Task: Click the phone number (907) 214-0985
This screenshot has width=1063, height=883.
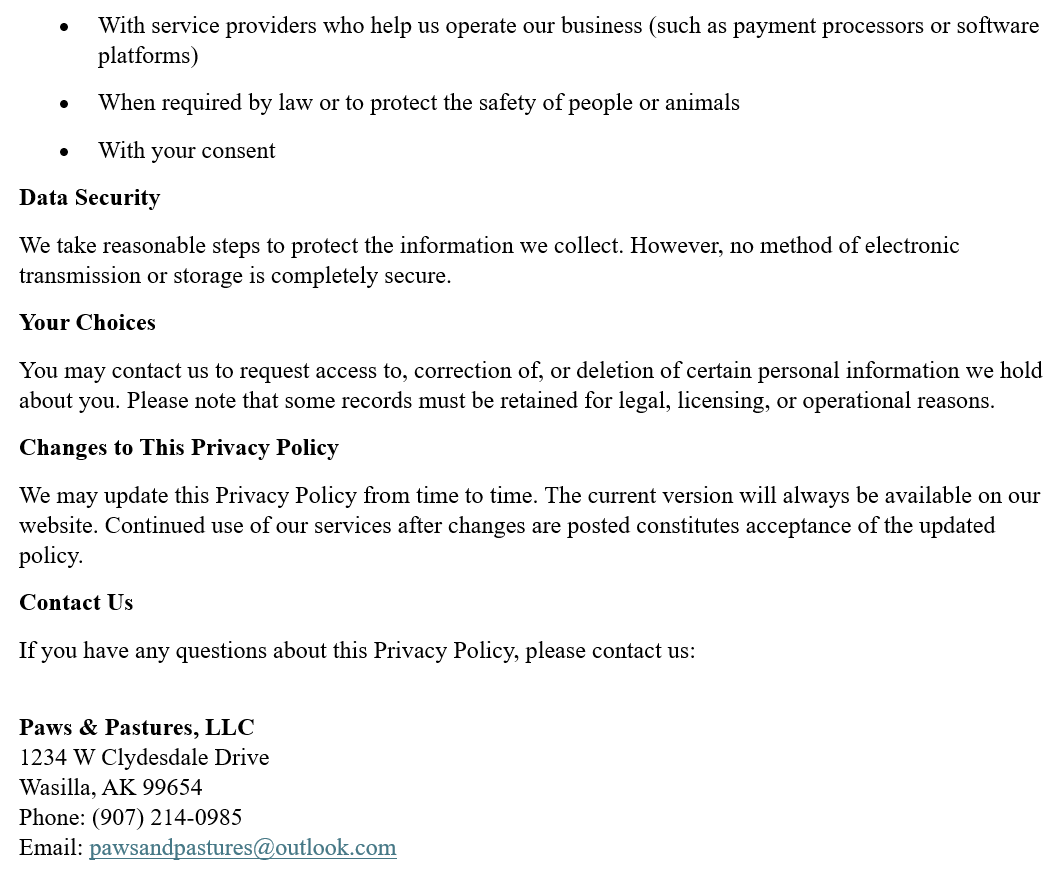Action: coord(167,817)
